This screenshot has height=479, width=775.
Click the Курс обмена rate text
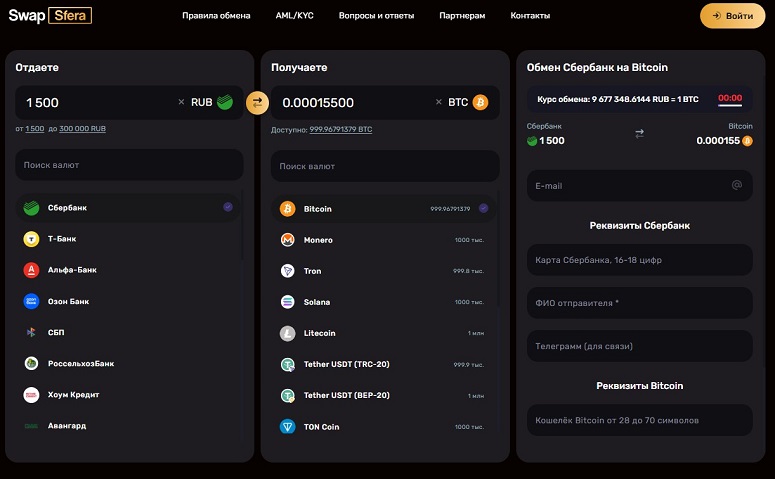pyautogui.click(x=618, y=99)
